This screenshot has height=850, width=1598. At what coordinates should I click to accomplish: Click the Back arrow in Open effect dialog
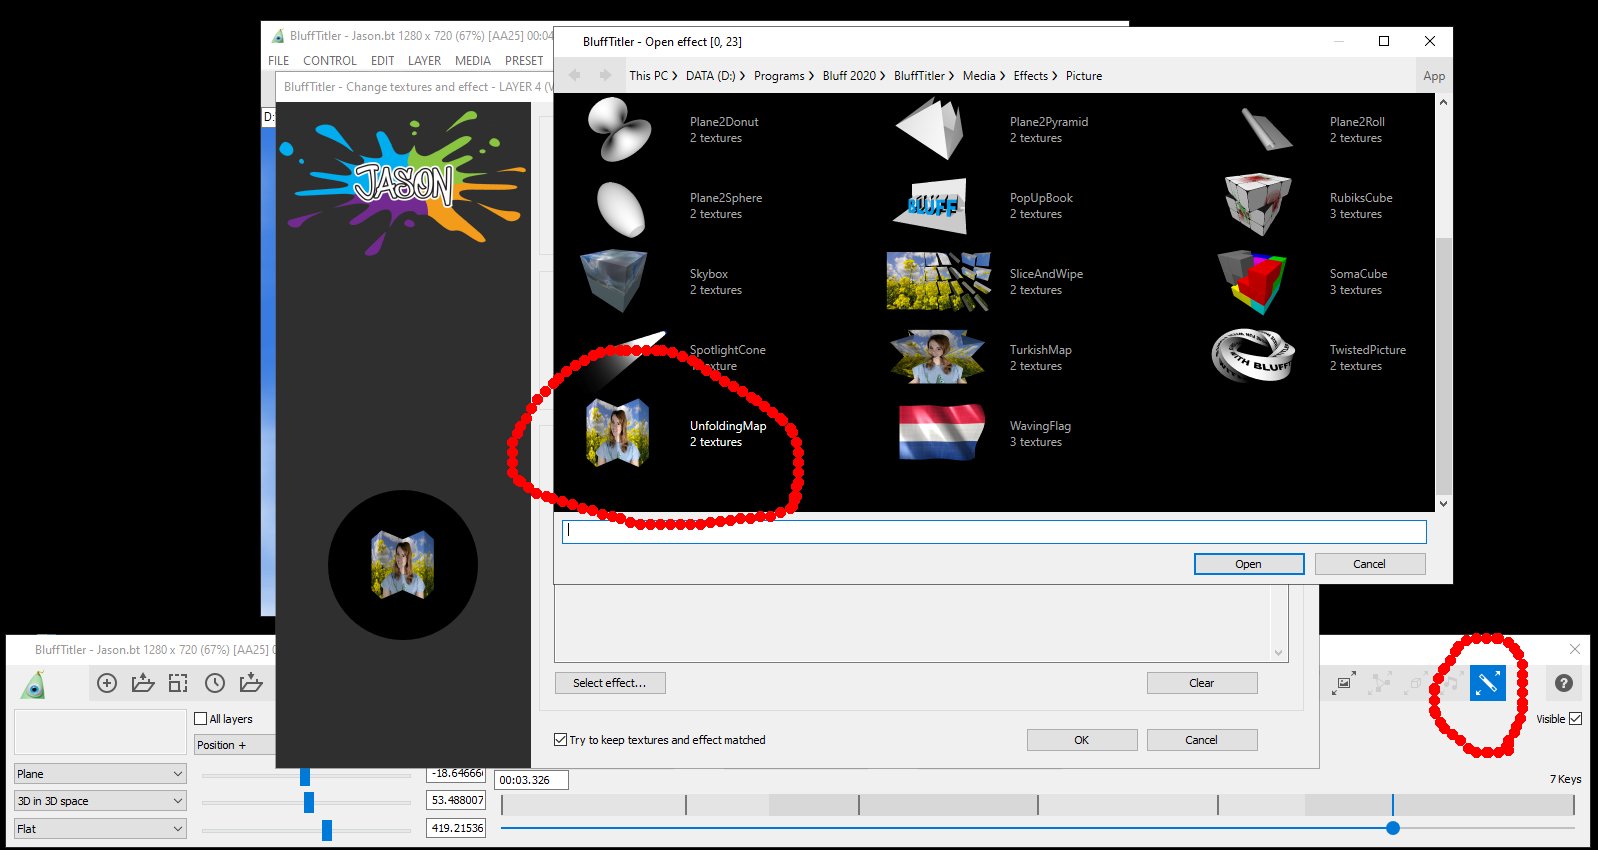tap(575, 75)
